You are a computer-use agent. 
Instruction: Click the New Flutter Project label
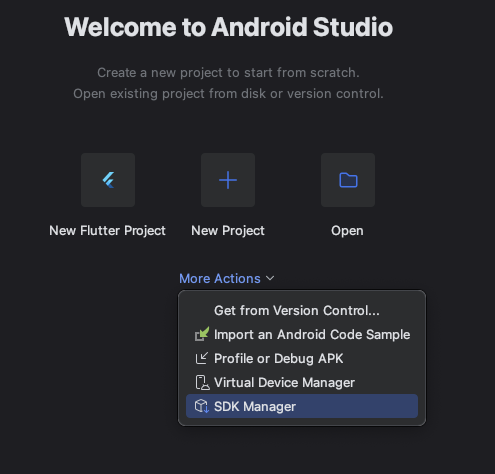pos(107,231)
